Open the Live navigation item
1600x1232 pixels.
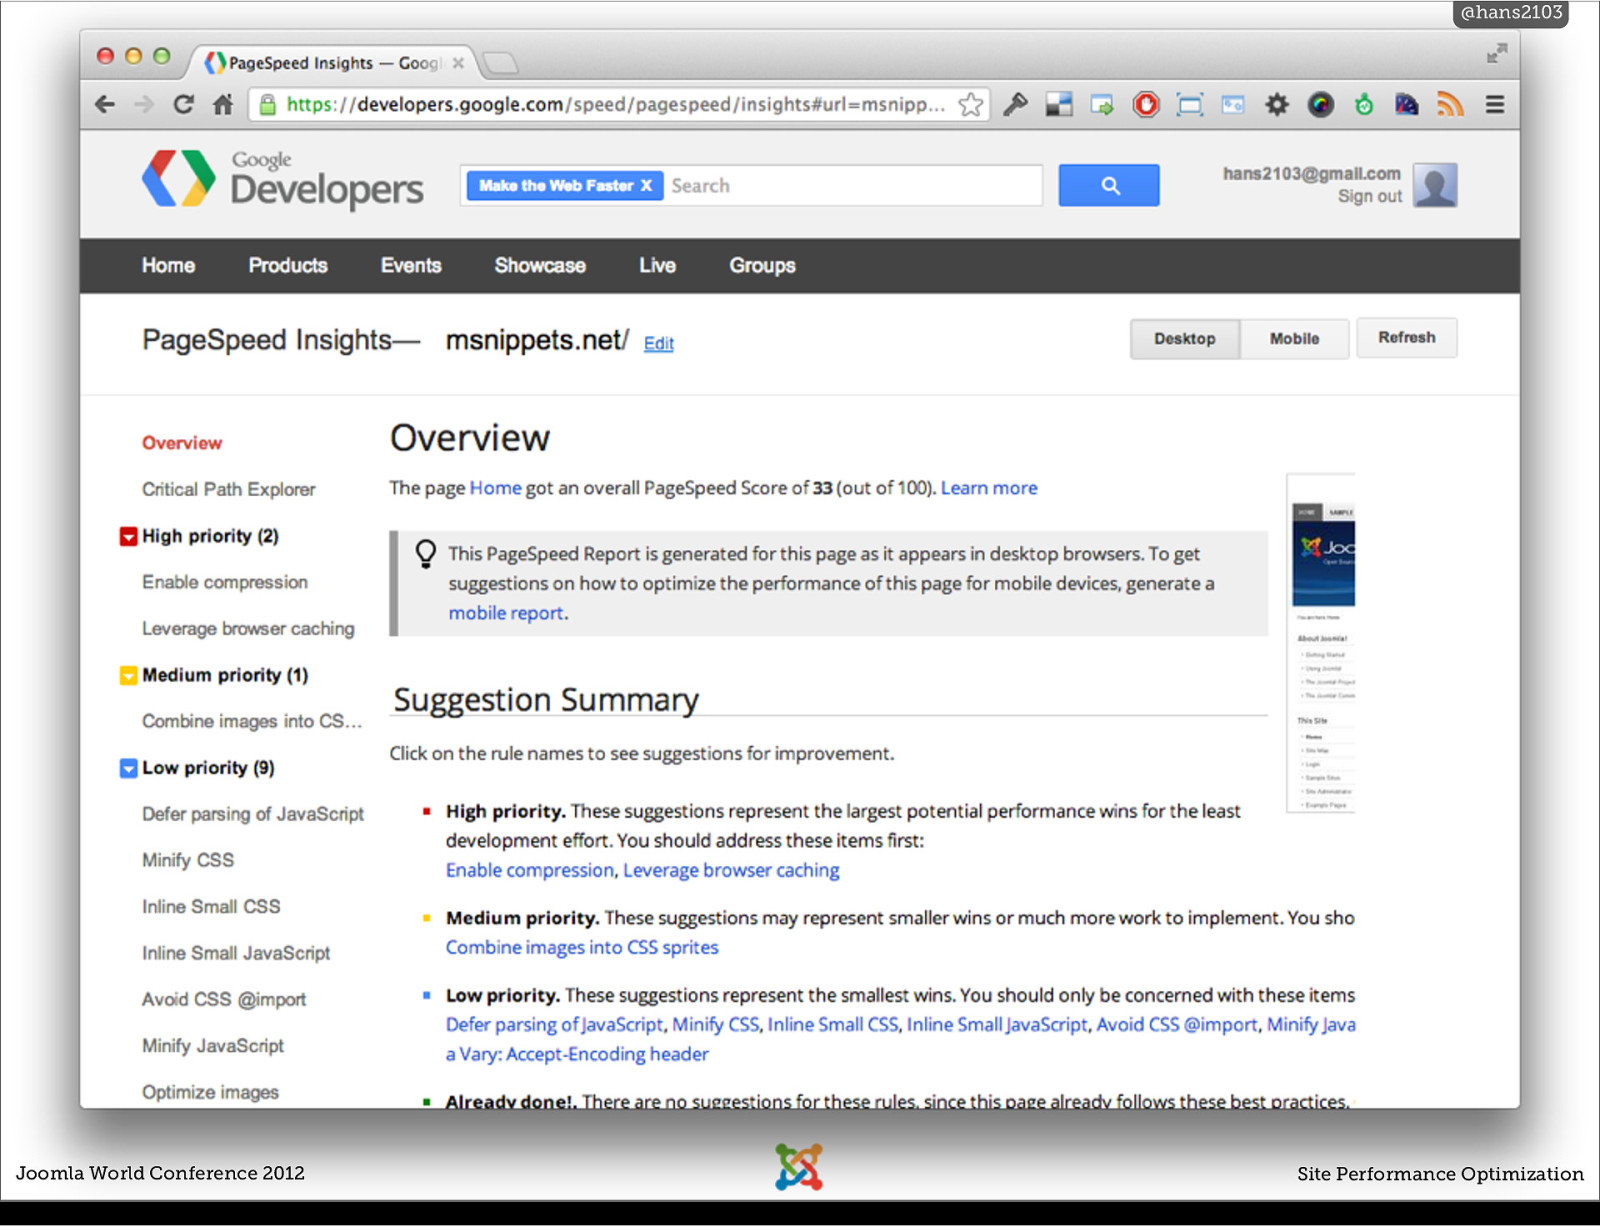(657, 265)
